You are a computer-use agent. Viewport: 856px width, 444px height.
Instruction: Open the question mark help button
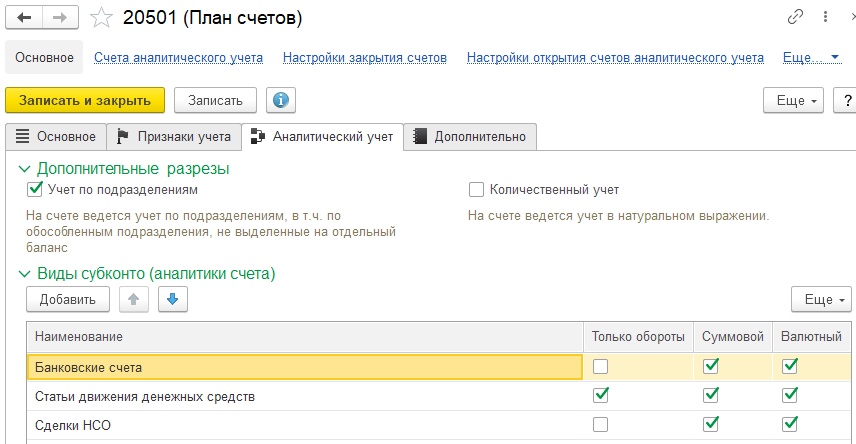coord(847,100)
